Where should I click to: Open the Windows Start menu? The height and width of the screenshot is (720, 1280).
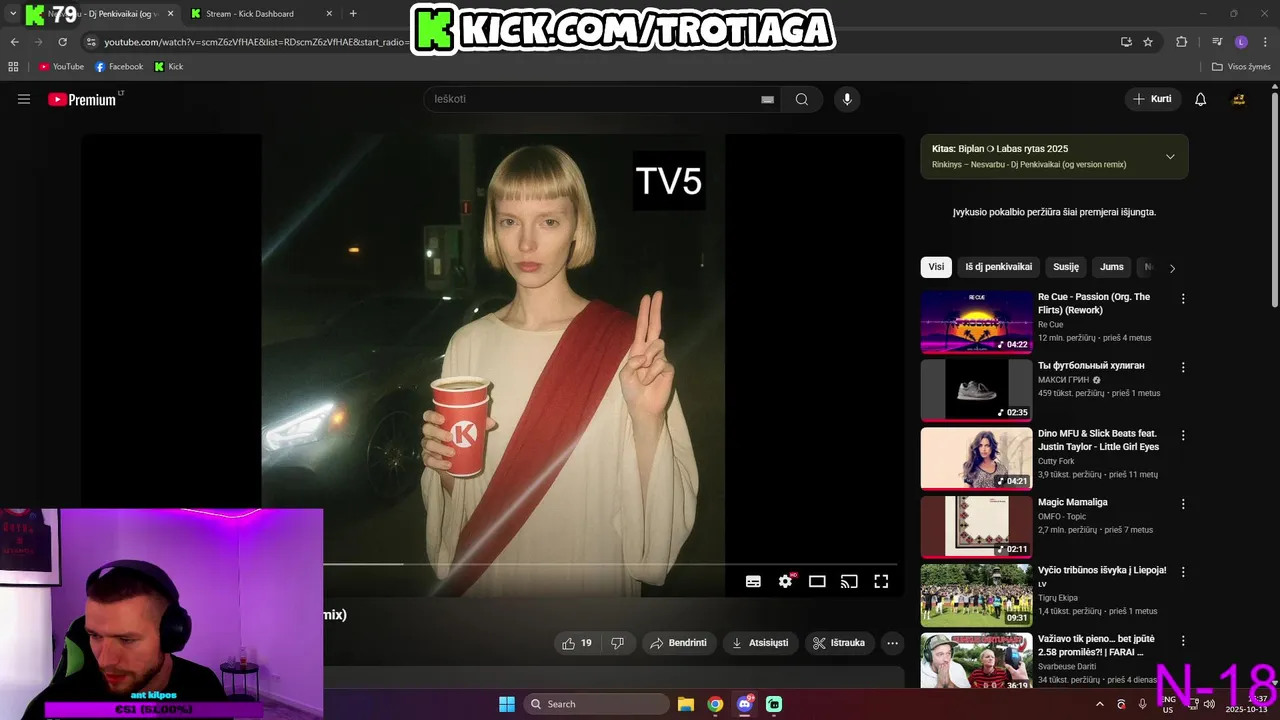[507, 704]
